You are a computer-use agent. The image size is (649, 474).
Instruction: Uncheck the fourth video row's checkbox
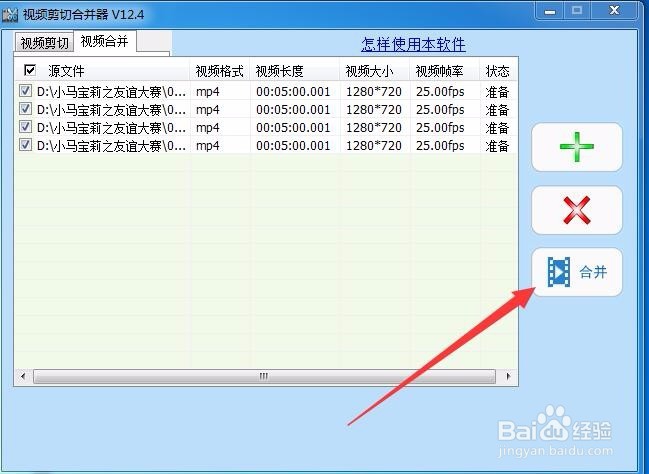(x=25, y=145)
